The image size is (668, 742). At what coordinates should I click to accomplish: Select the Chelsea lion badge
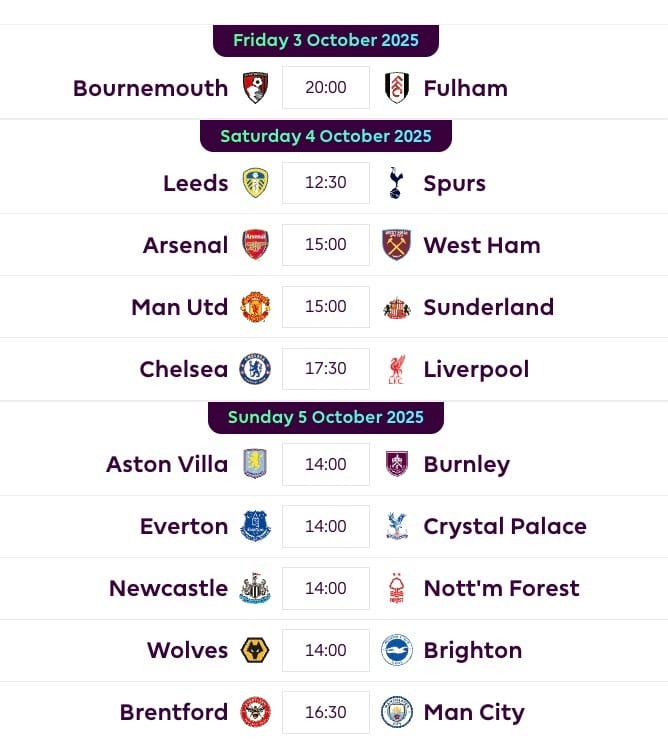pyautogui.click(x=255, y=369)
